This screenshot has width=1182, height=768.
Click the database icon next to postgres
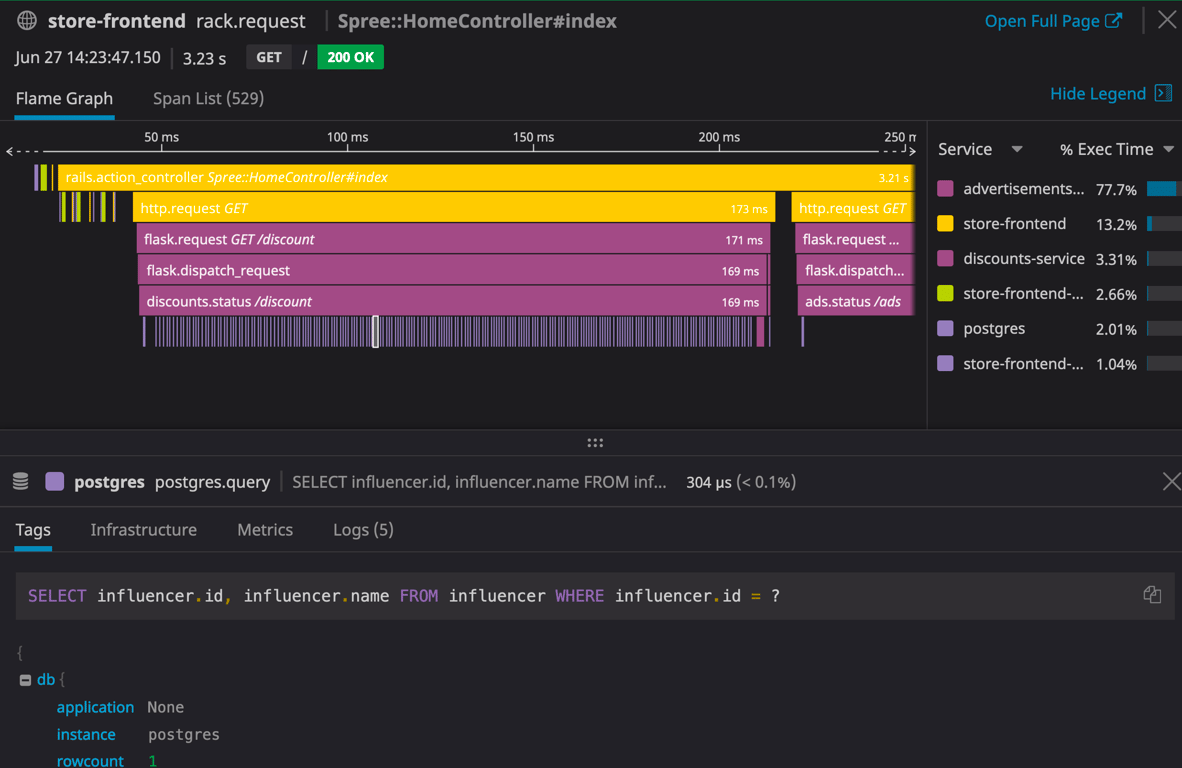(x=20, y=482)
